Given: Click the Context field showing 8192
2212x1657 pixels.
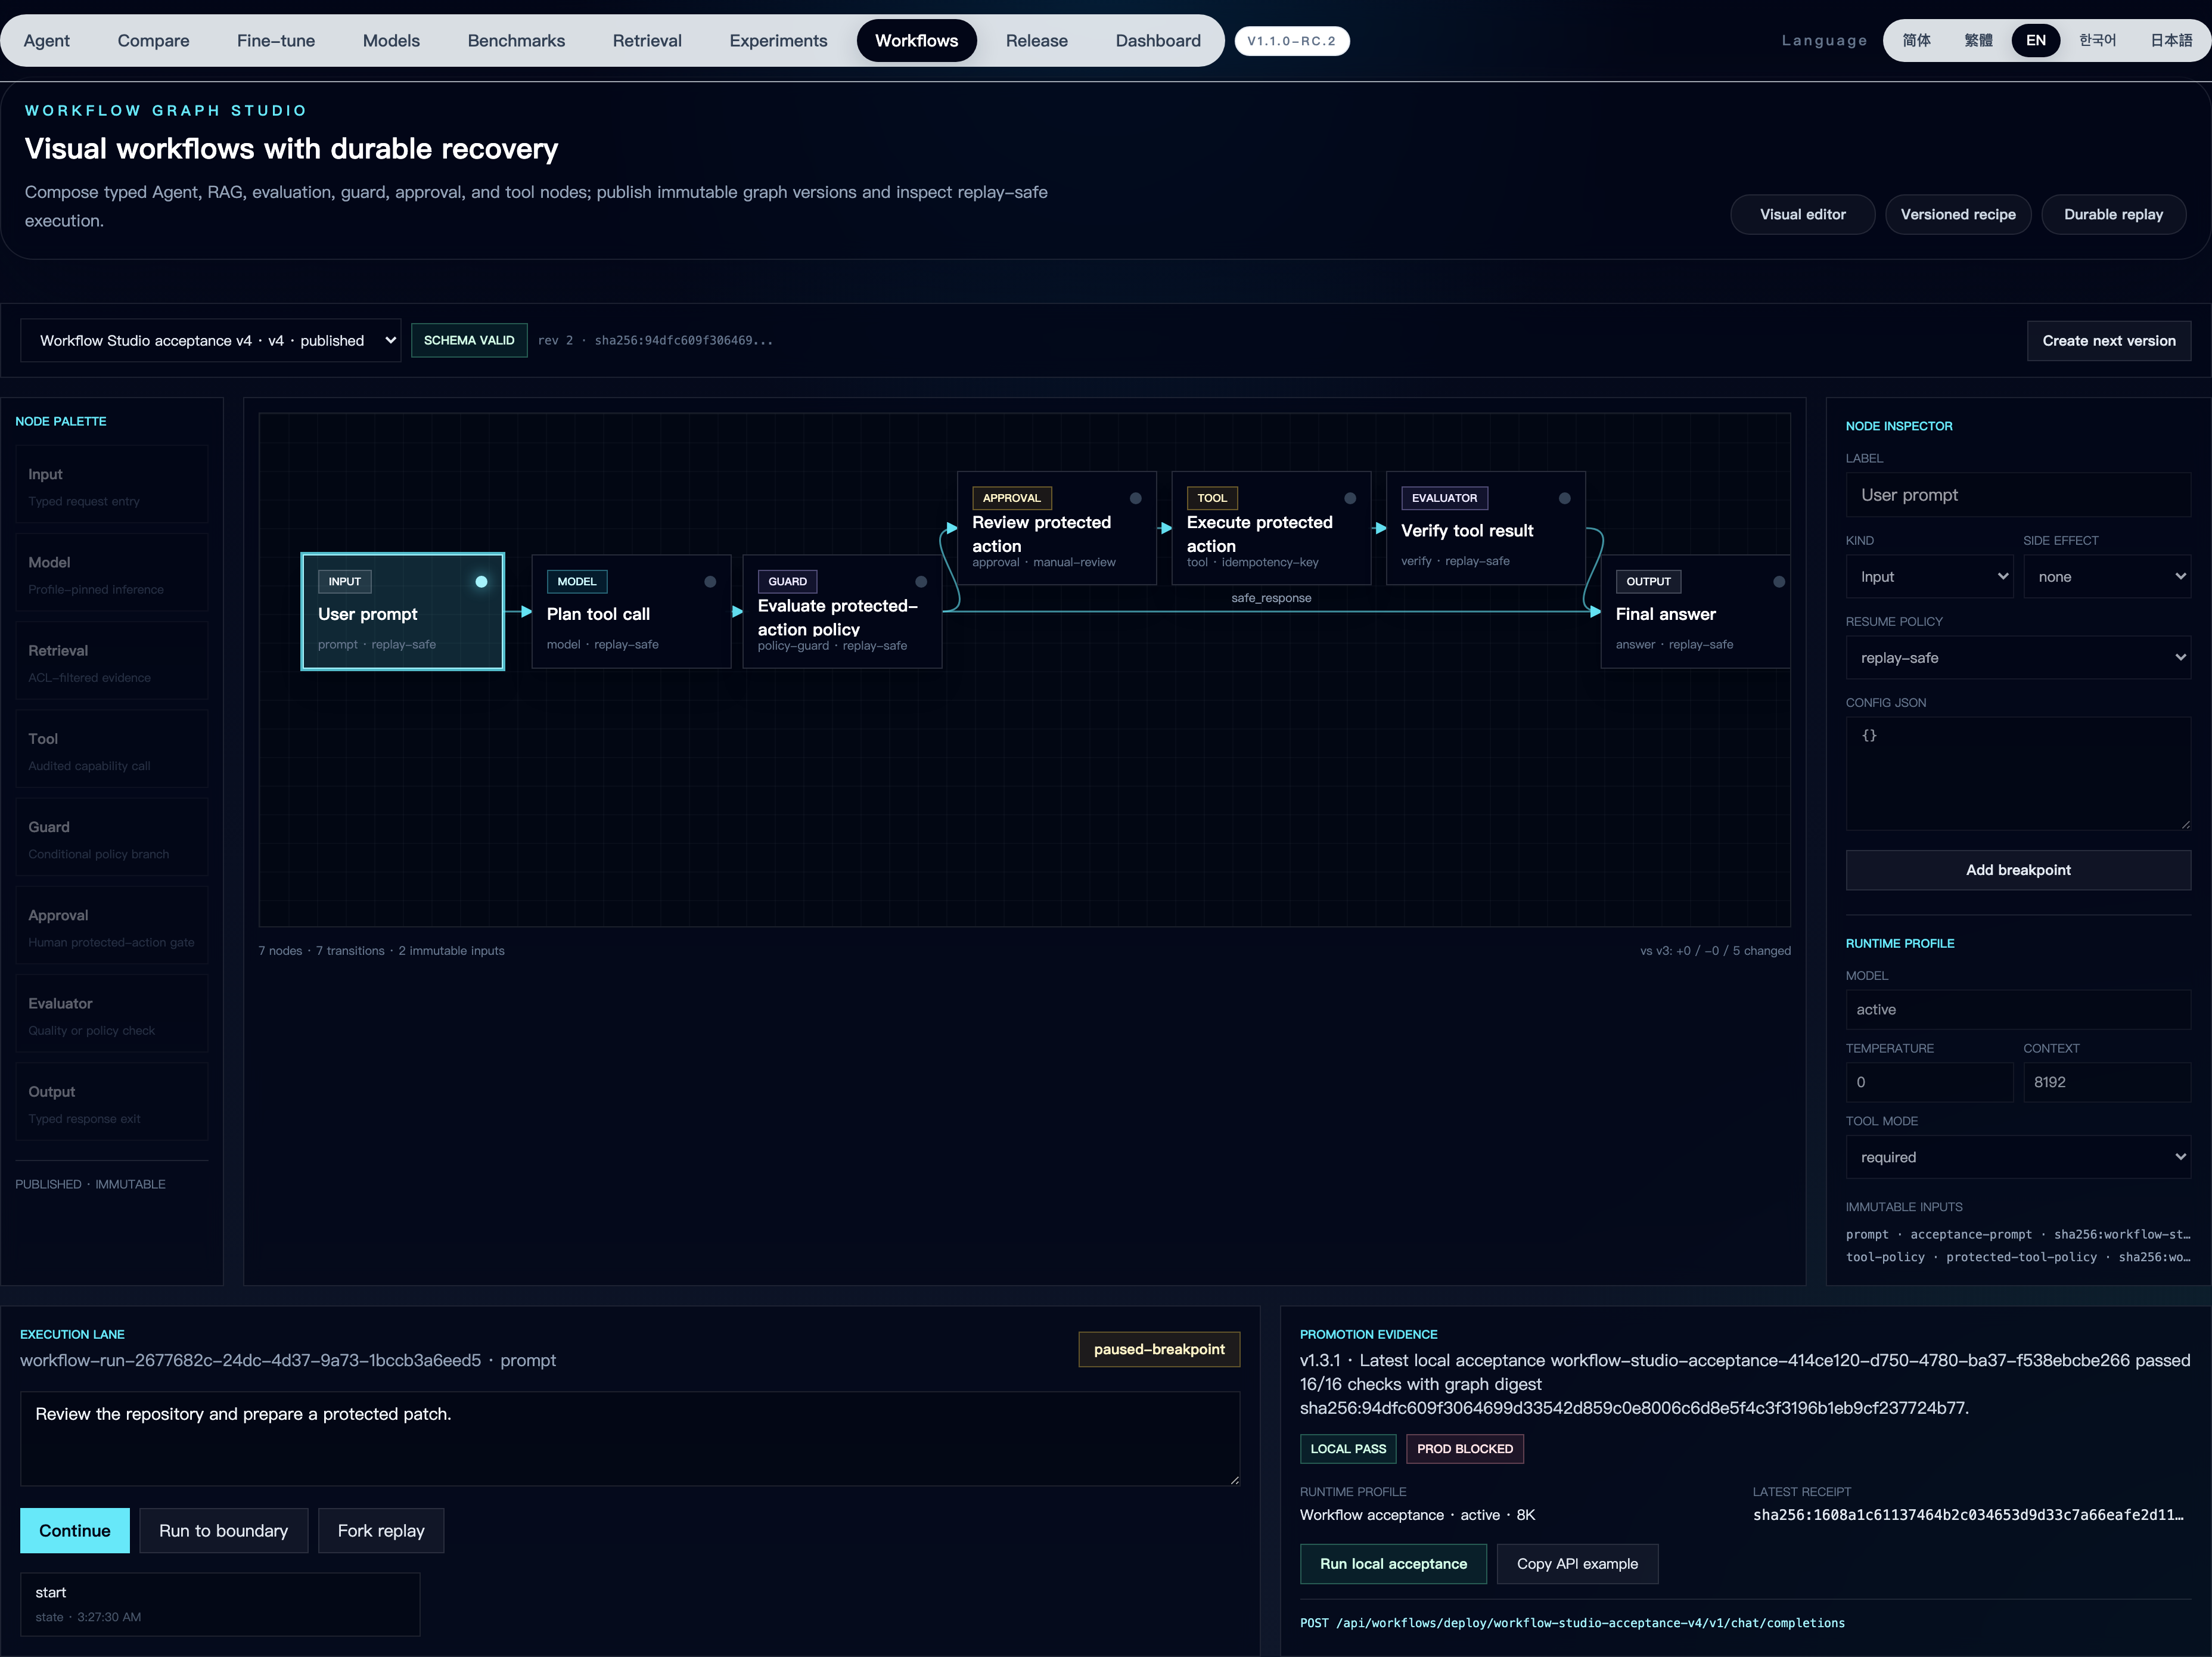Looking at the screenshot, I should (x=2107, y=1082).
